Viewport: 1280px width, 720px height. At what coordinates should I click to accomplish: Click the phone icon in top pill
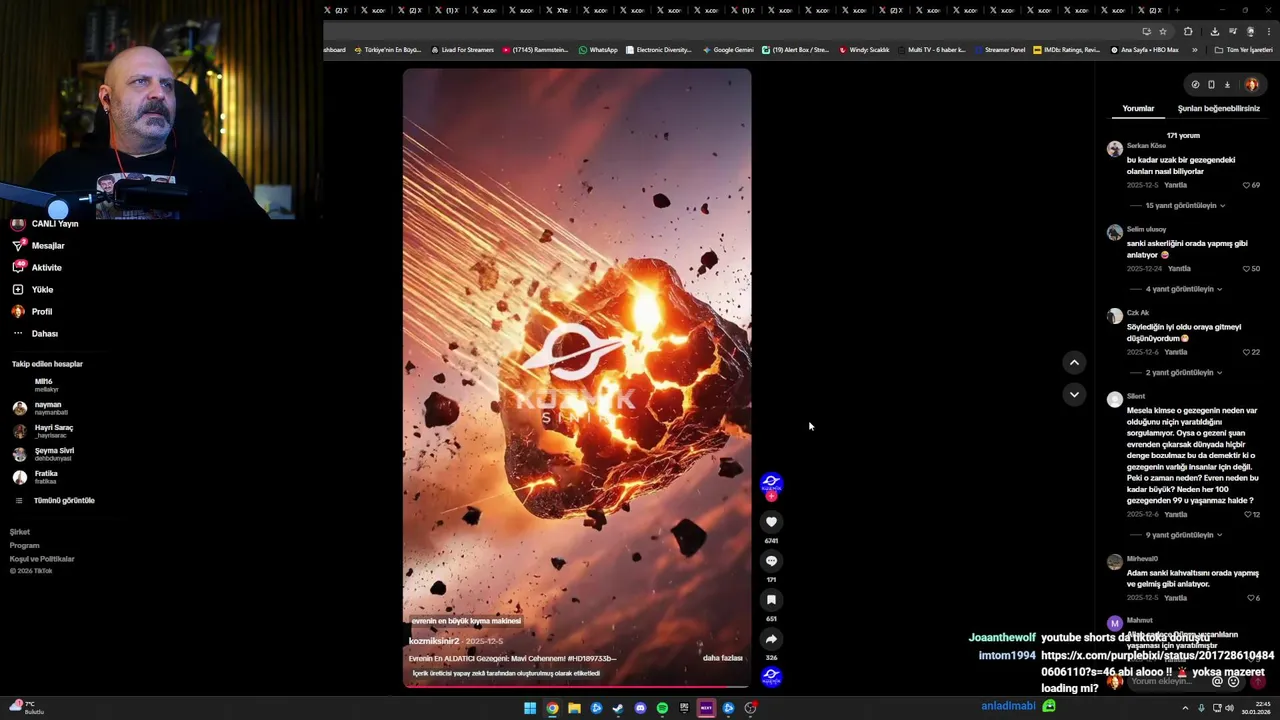(x=1211, y=85)
